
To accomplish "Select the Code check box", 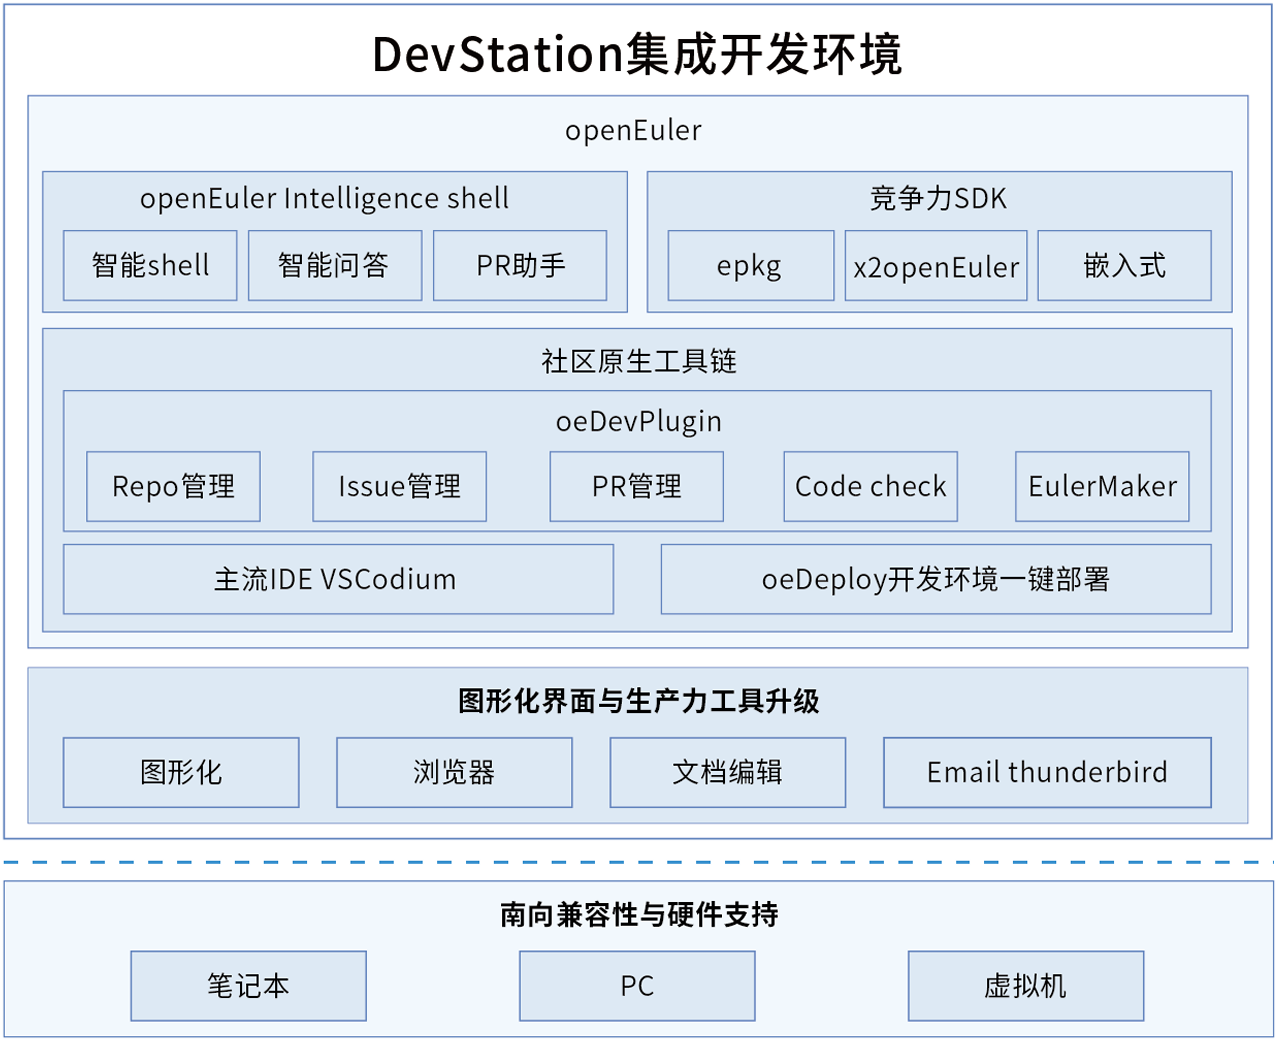I will [x=871, y=487].
